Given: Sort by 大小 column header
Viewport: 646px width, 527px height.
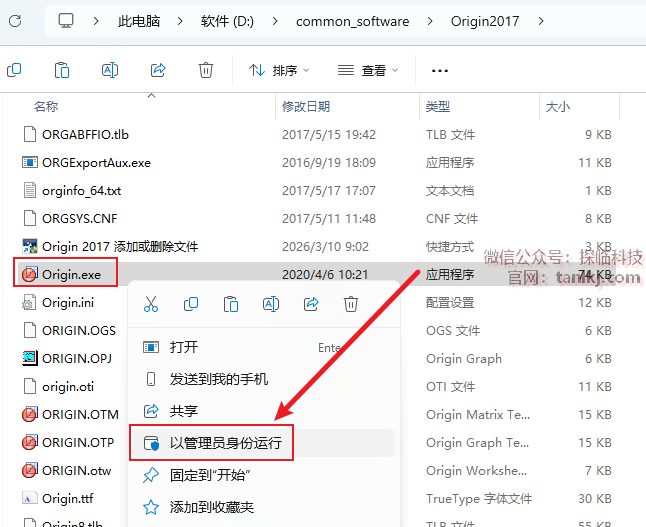Looking at the screenshot, I should [x=558, y=107].
